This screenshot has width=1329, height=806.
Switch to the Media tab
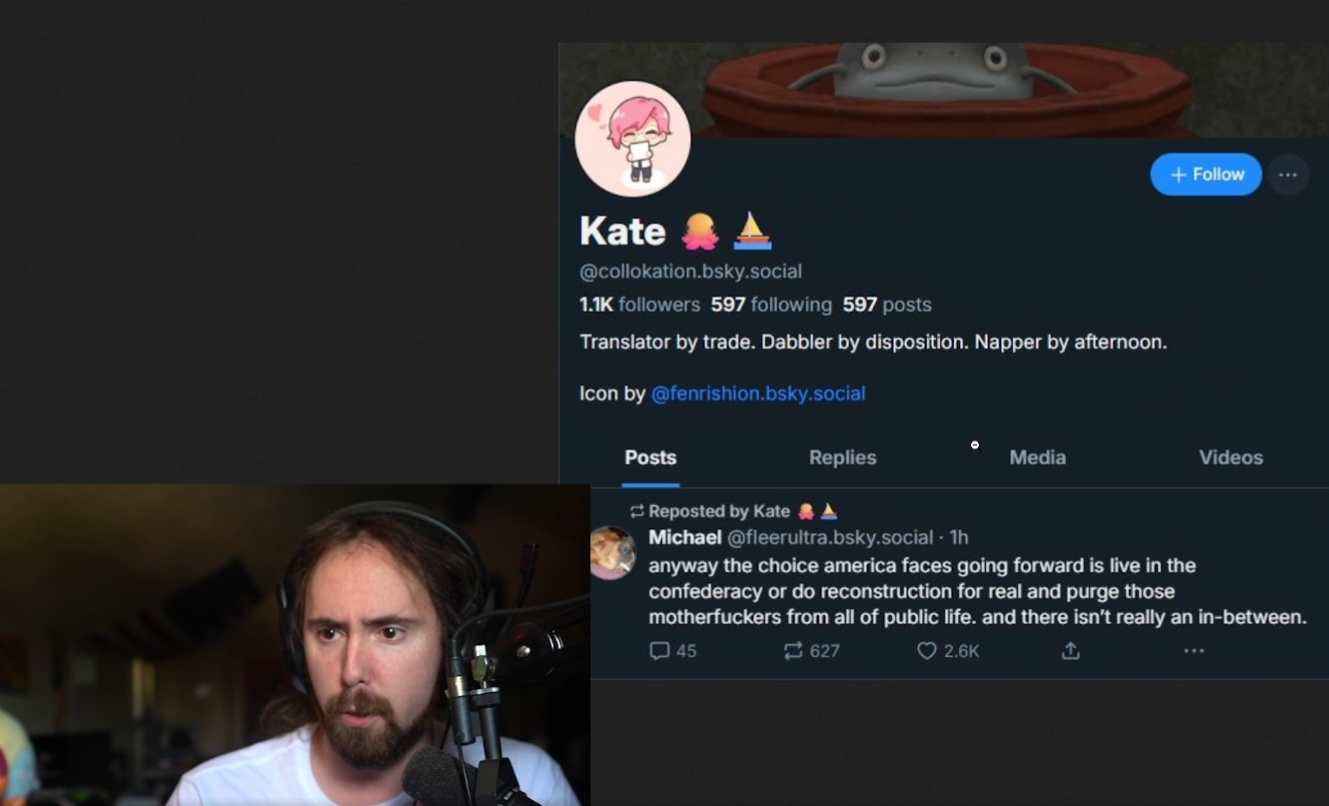(1037, 457)
